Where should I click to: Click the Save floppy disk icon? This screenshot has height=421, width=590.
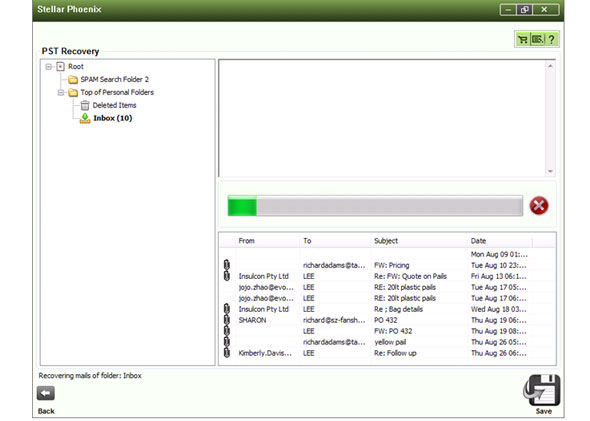pos(543,389)
